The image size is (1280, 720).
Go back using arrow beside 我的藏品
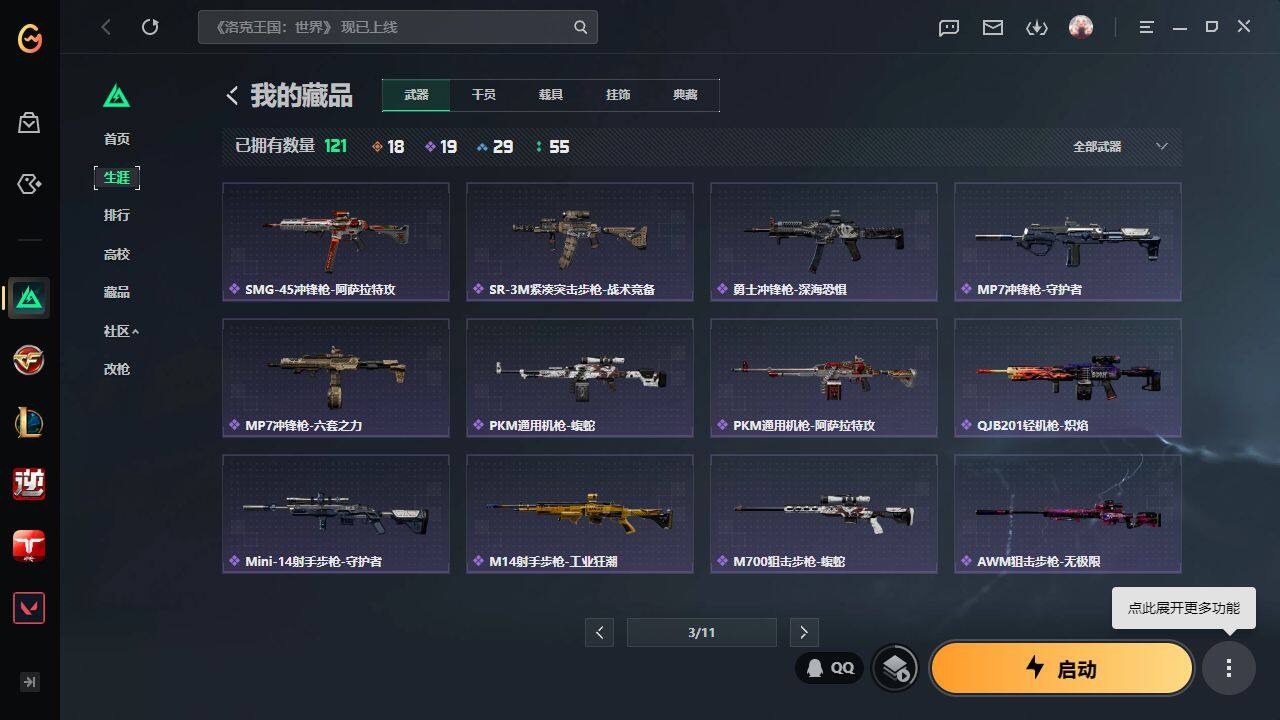point(232,95)
